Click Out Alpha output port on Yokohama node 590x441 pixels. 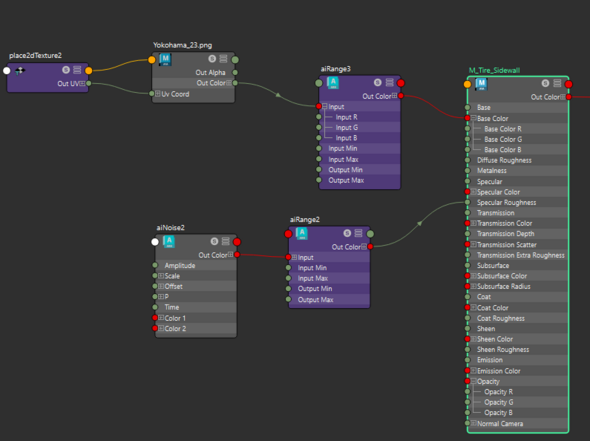235,72
